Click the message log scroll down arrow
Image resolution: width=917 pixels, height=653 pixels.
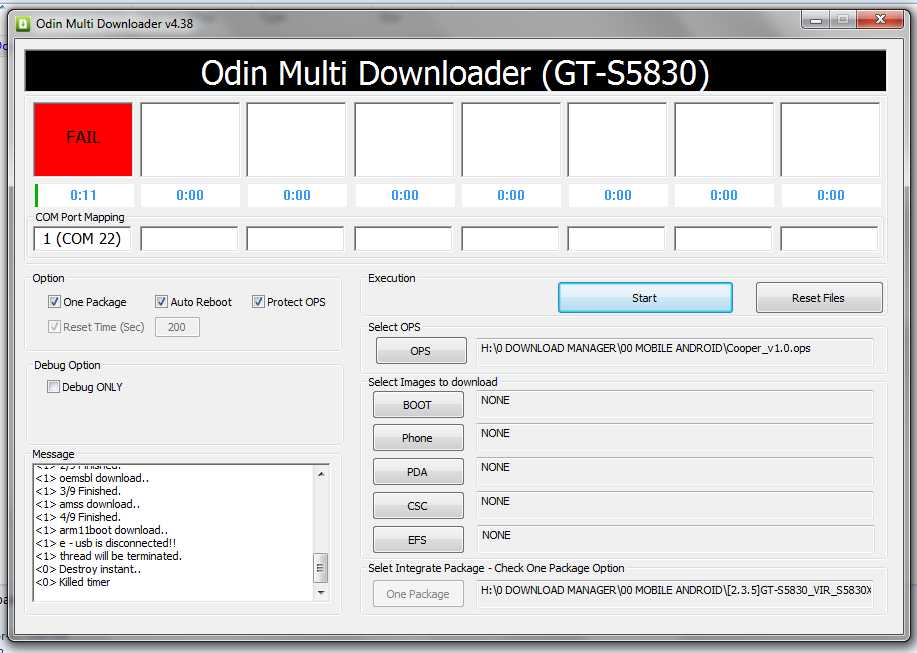(321, 592)
